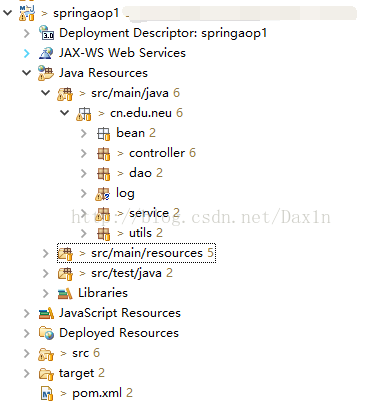Screen dimensions: 383x412
Task: Collapse the src/main/java folder
Action: (x=45, y=93)
